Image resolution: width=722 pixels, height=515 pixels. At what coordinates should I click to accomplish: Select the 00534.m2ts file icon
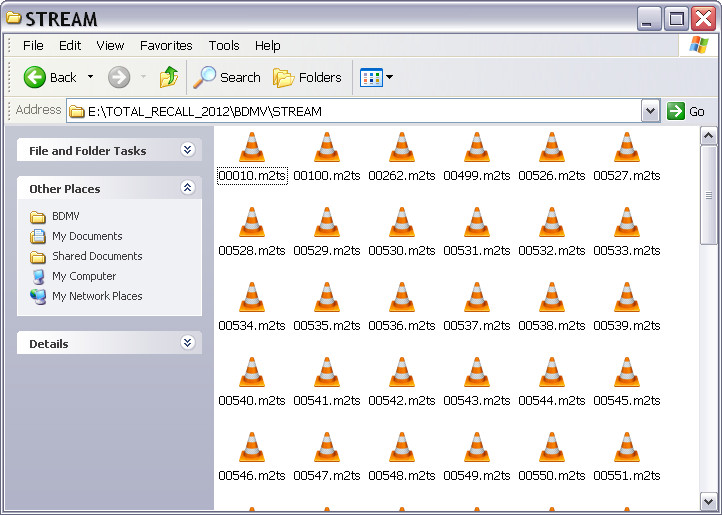pyautogui.click(x=252, y=298)
